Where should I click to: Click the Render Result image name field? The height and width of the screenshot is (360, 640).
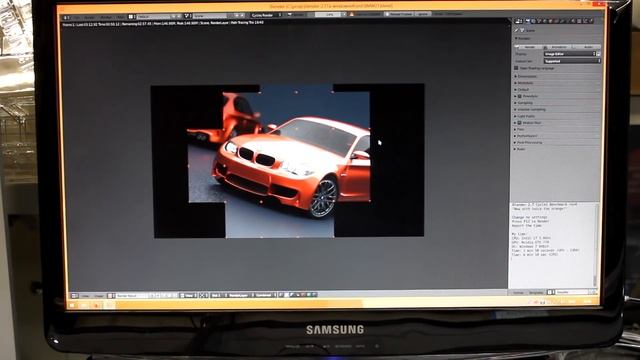point(131,296)
